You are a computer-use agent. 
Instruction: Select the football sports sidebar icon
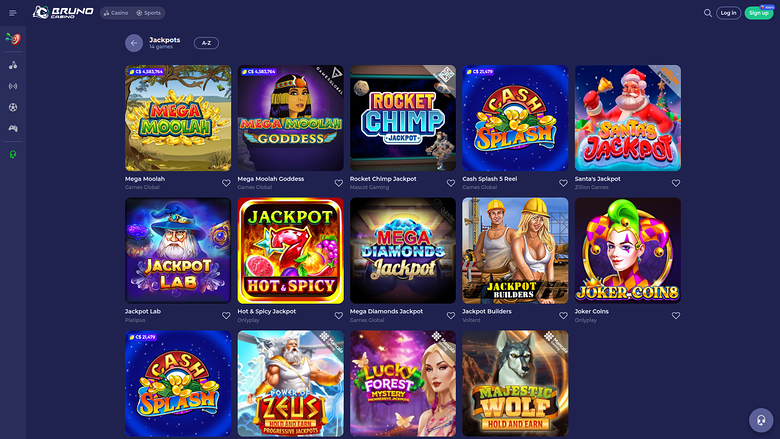(x=13, y=107)
